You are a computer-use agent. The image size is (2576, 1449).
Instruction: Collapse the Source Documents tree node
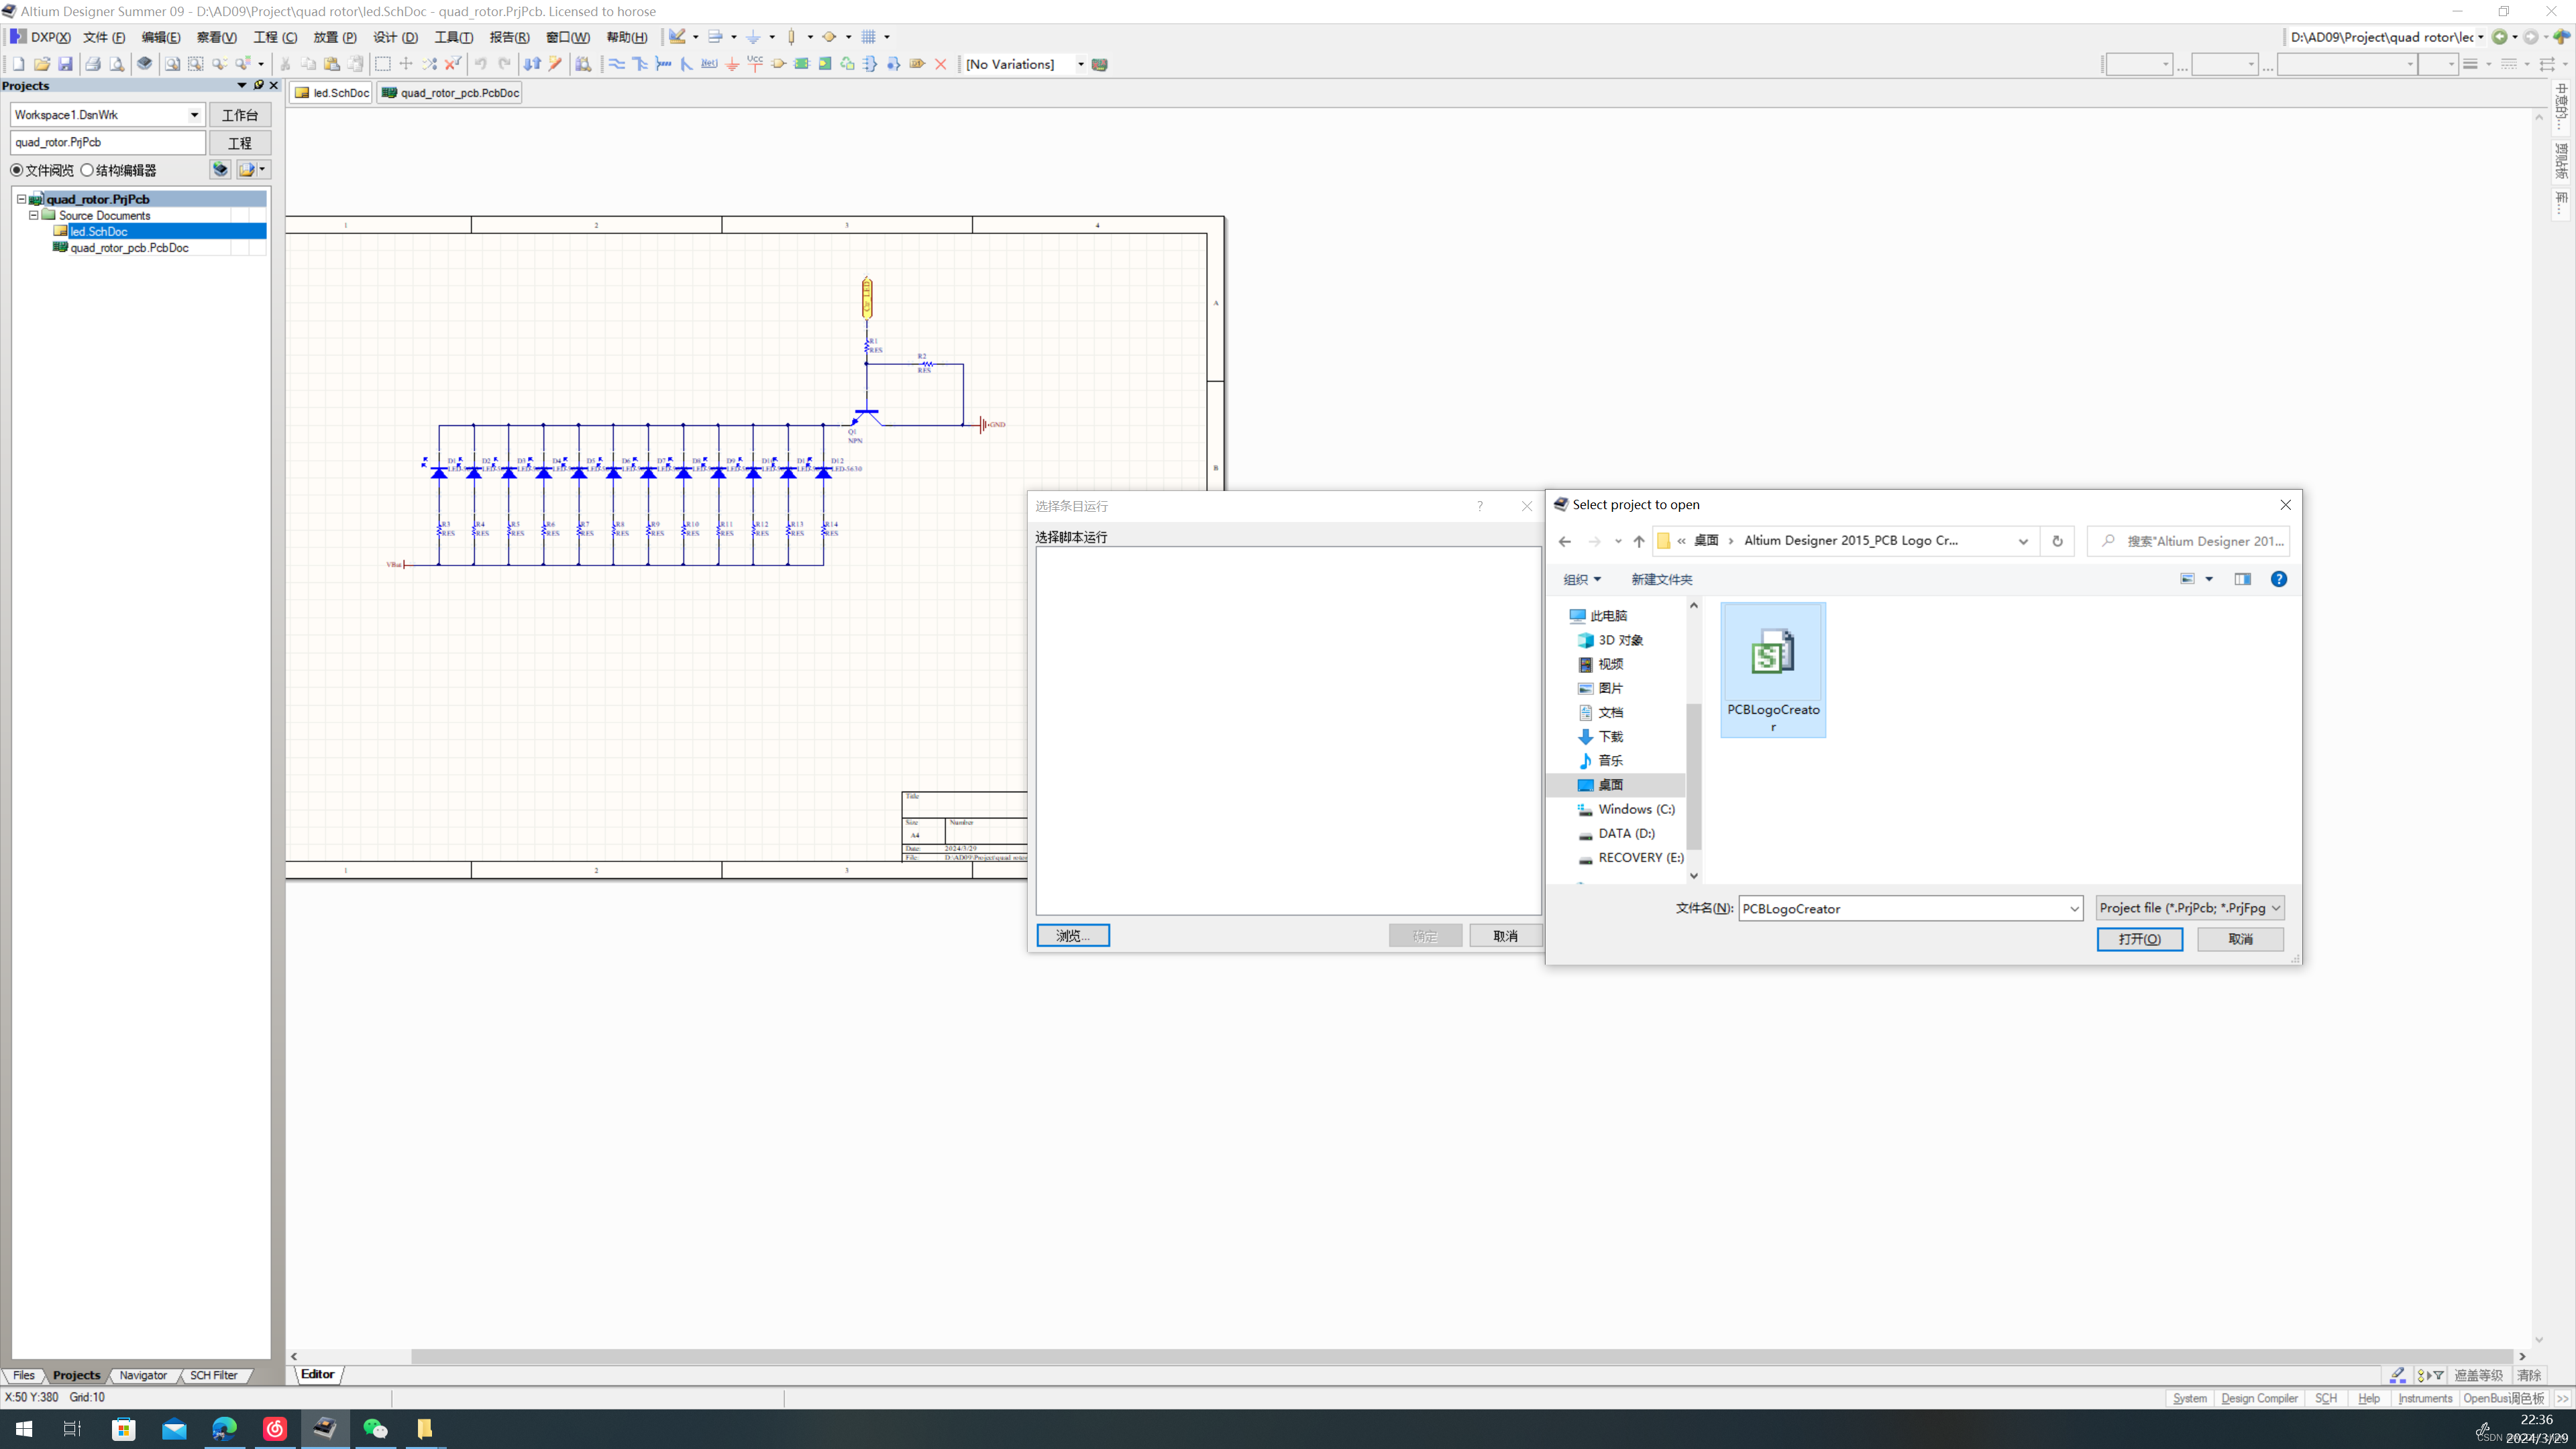(x=33, y=215)
